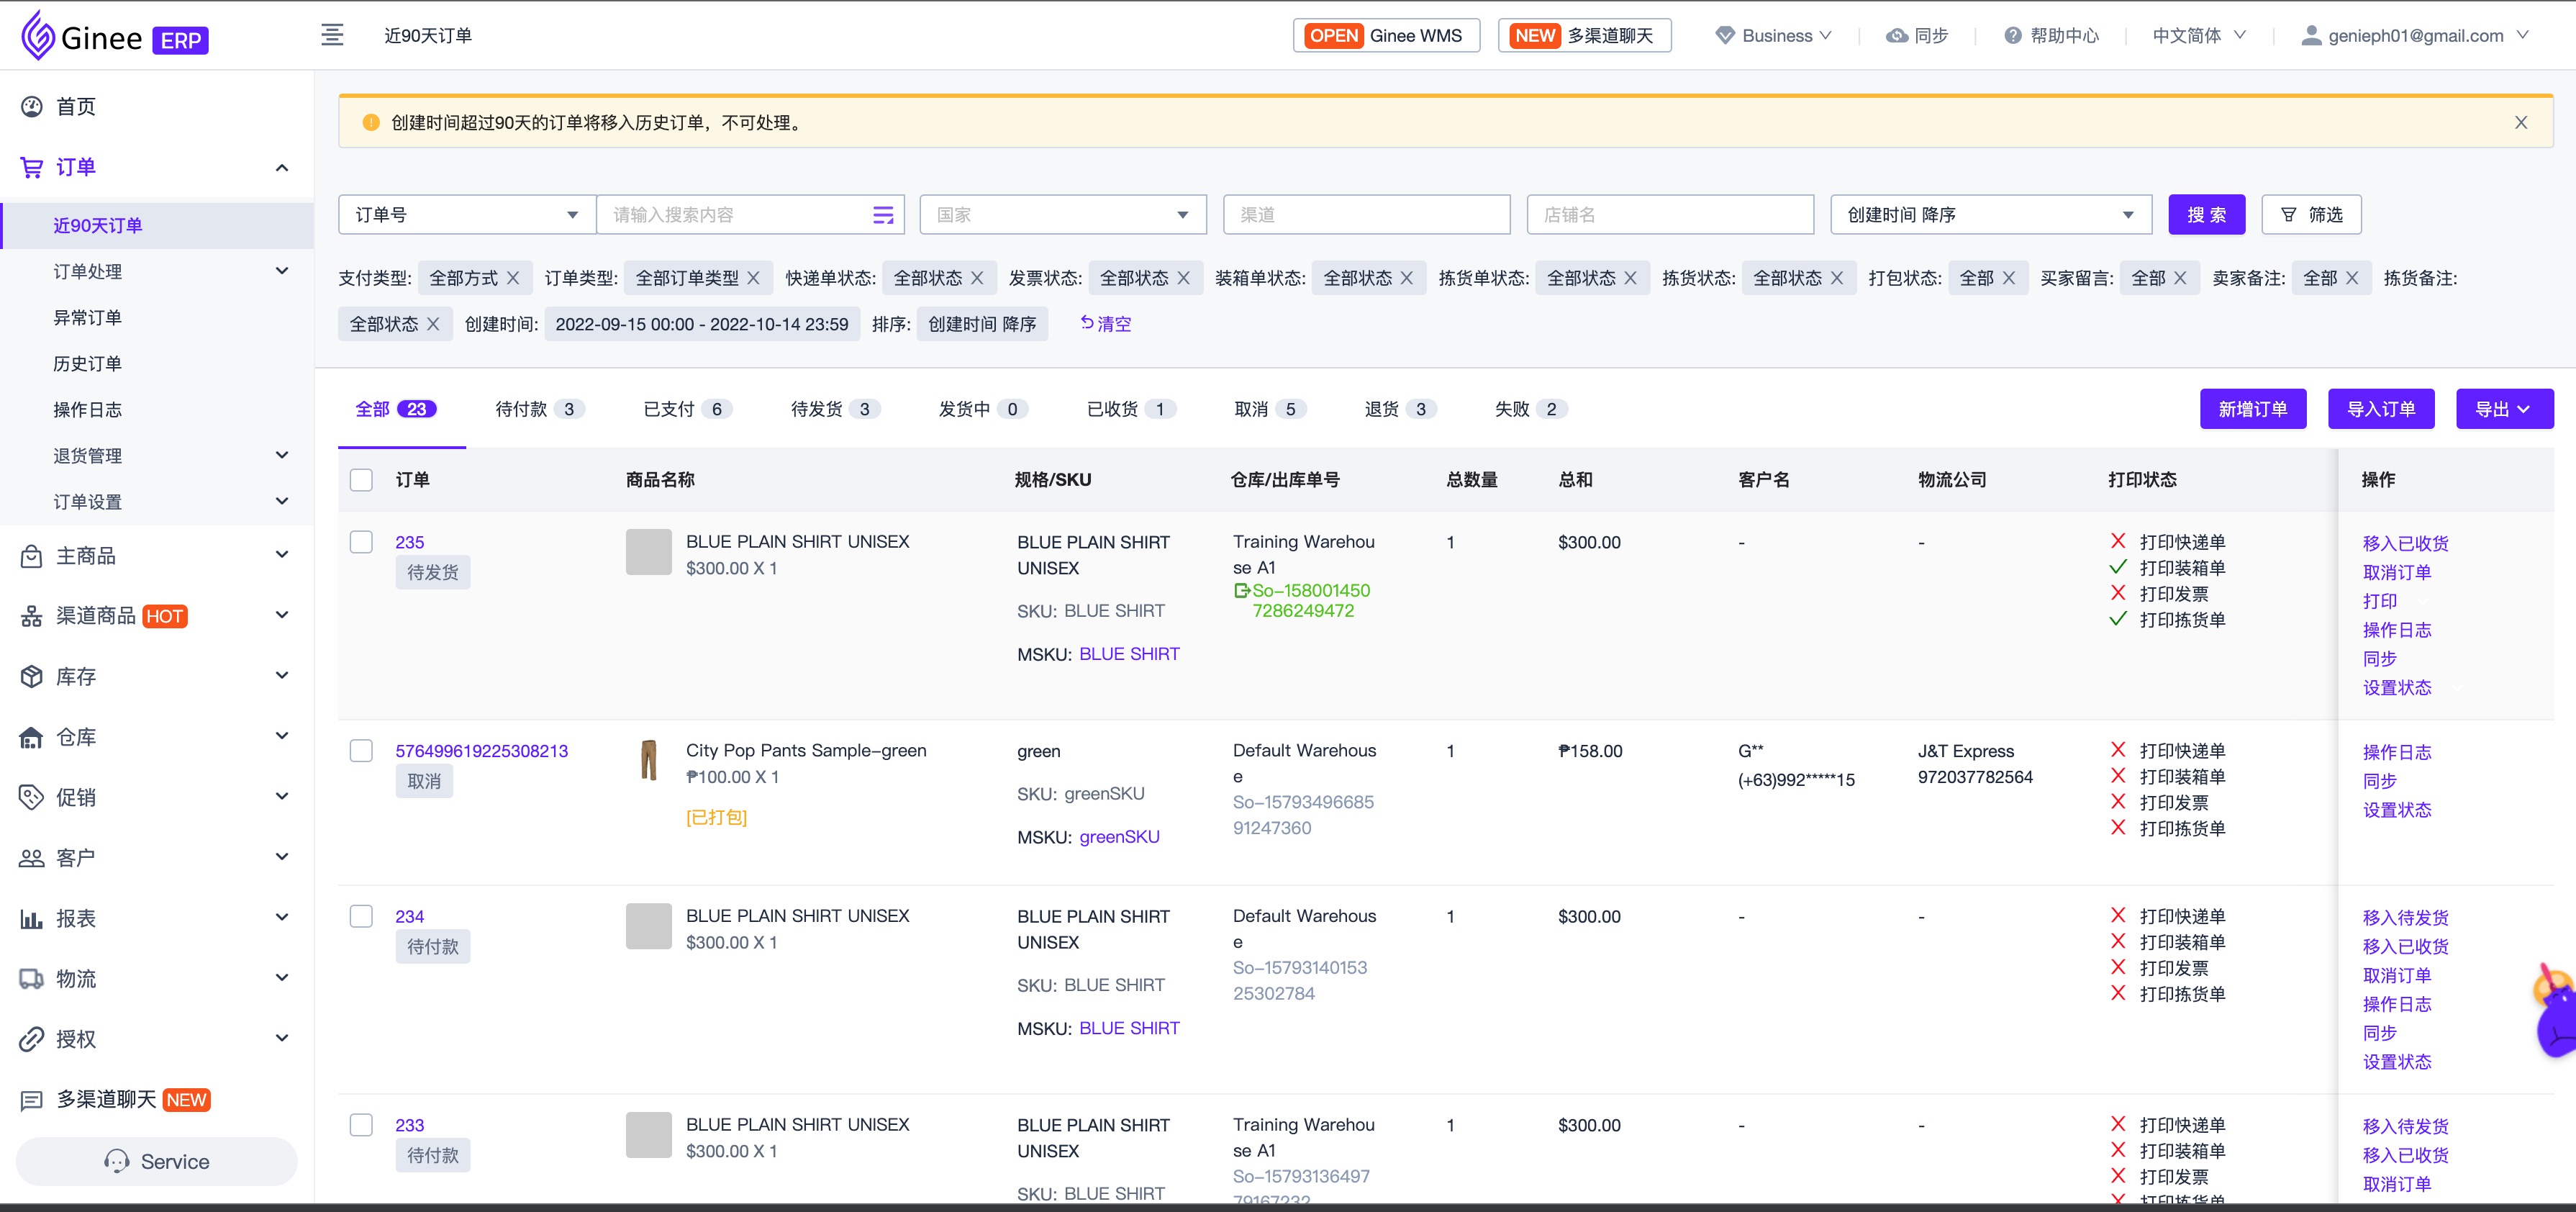Check the box for order 233

click(361, 1125)
